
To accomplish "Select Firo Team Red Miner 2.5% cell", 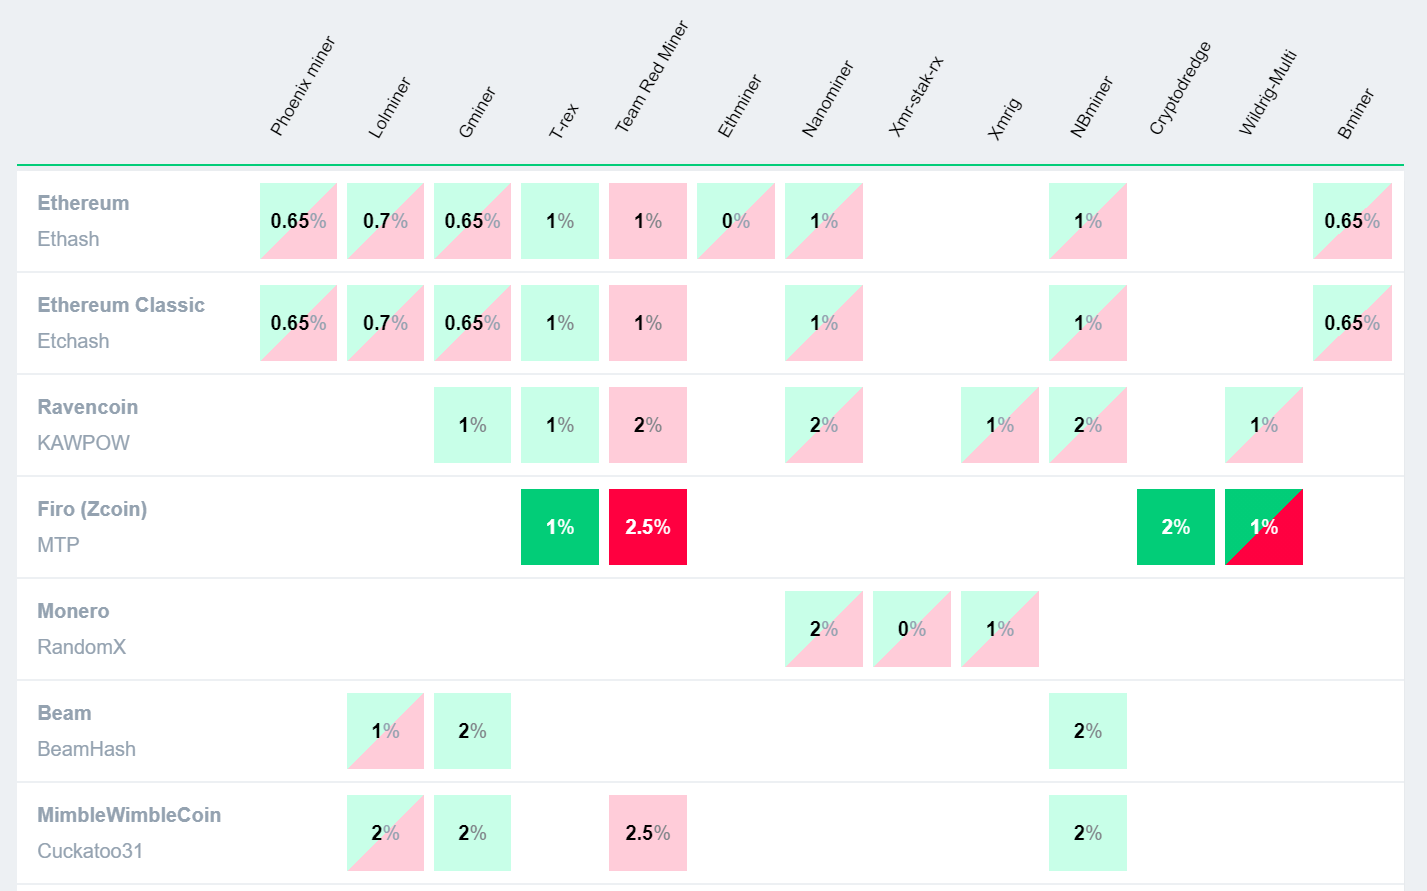I will coord(648,527).
